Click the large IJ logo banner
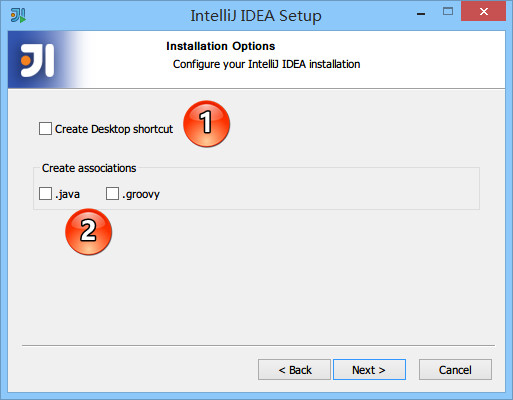Screen dimensions: 513x400 coord(37,60)
